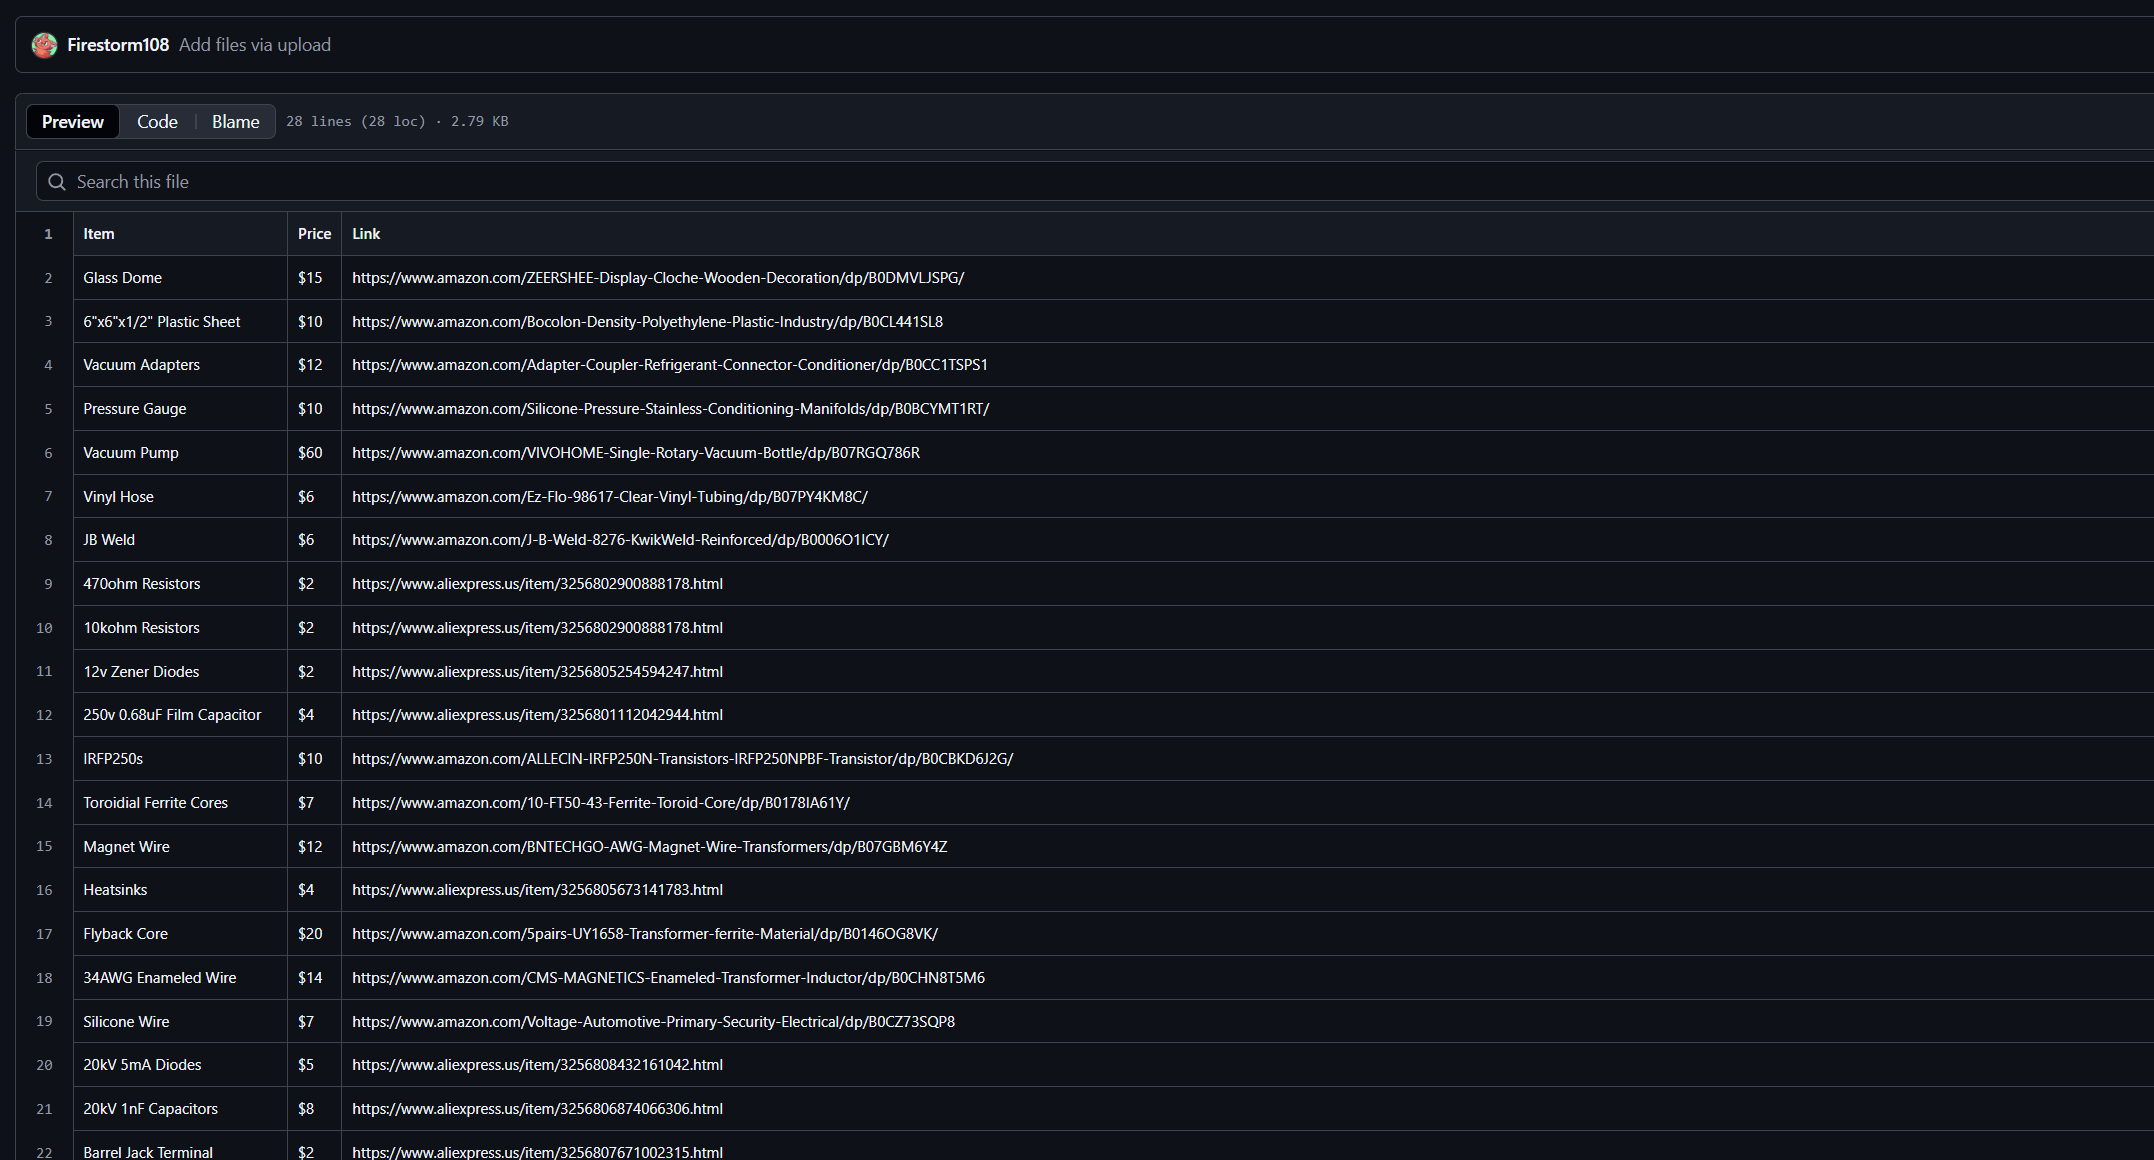This screenshot has width=2154, height=1160.
Task: Click the Link column header
Action: pos(366,234)
